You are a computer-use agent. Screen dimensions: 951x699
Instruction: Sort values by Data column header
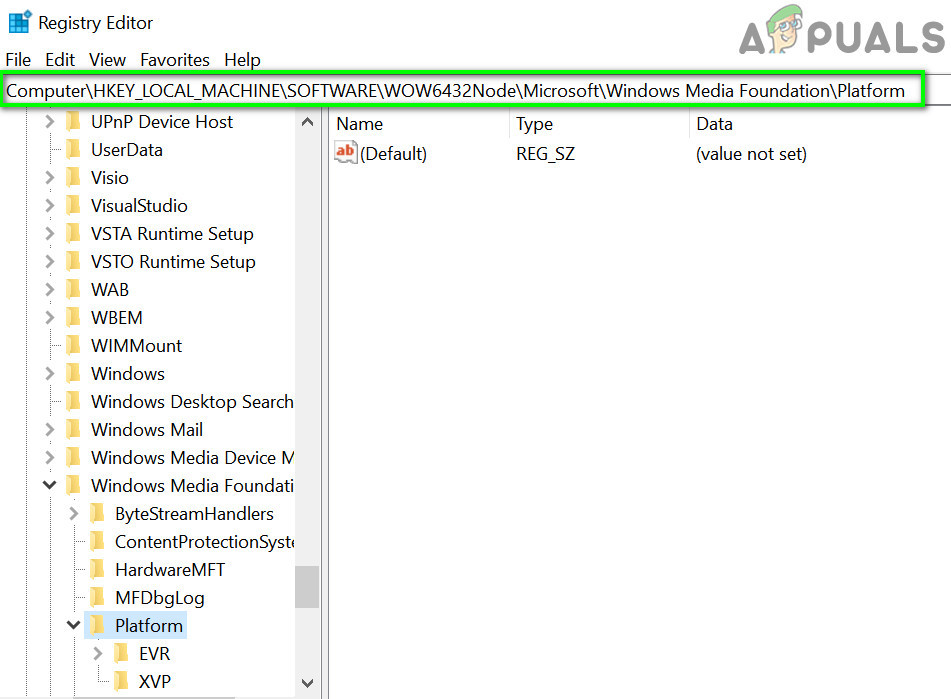coord(714,124)
